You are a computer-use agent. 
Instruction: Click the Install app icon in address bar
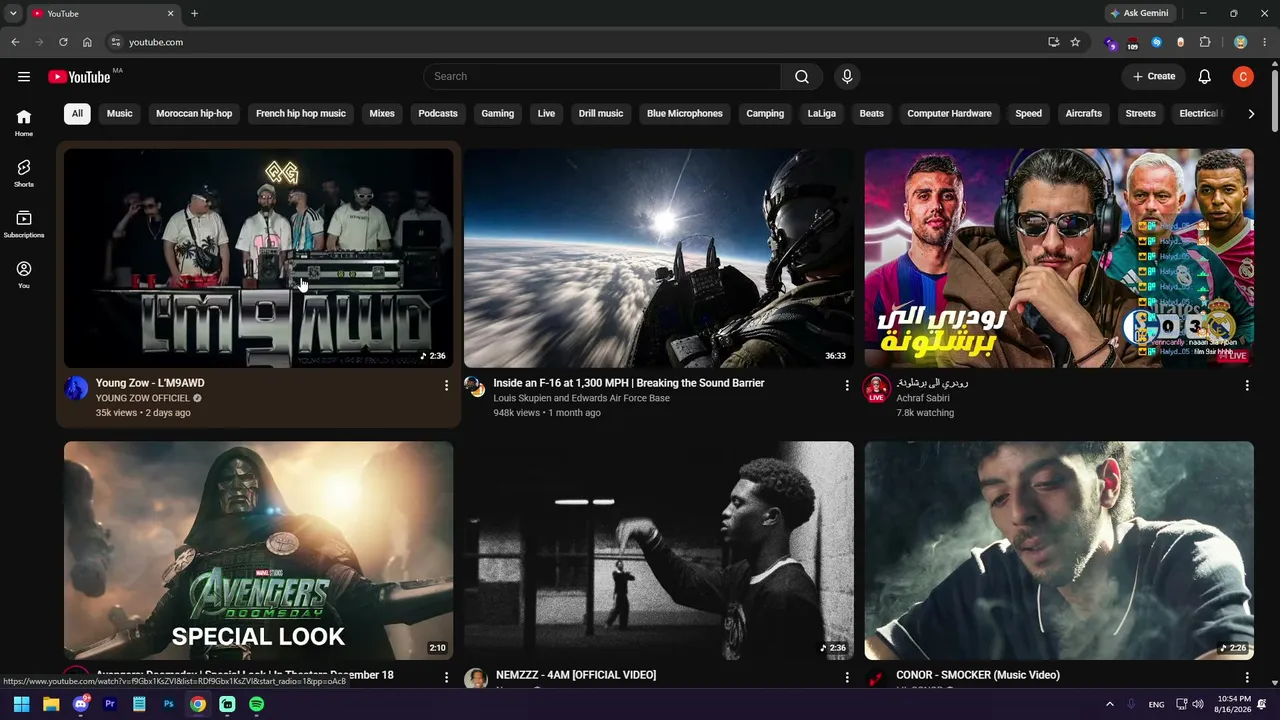[x=1054, y=42]
